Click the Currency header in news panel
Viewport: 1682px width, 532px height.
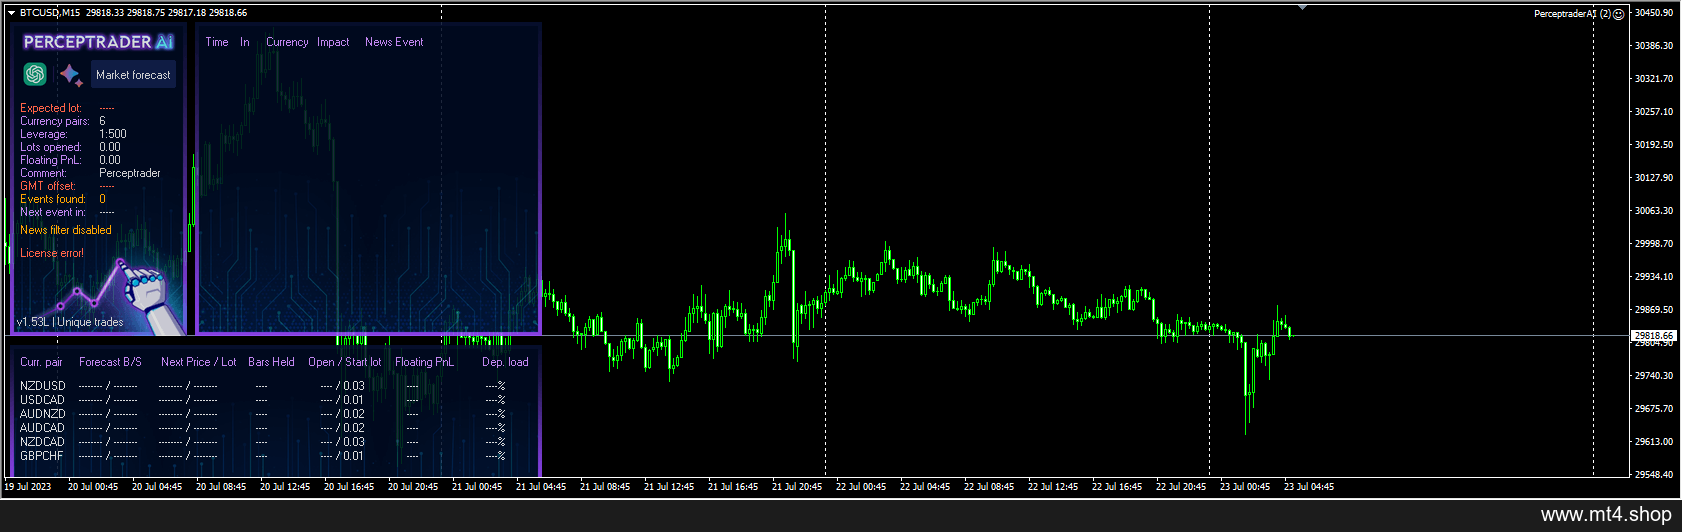287,42
